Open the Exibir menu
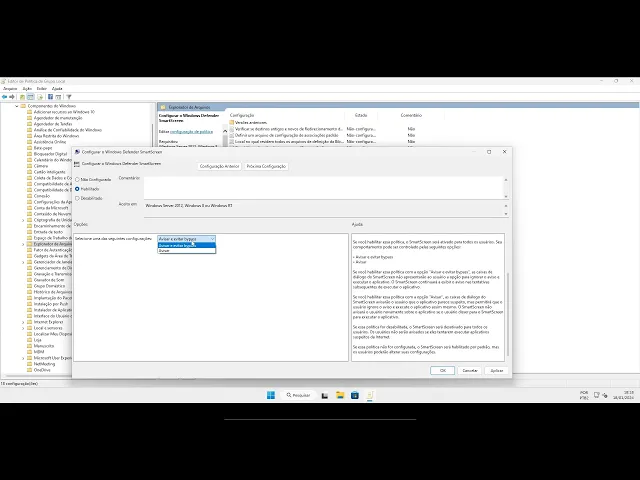640x480 pixels. pos(42,89)
